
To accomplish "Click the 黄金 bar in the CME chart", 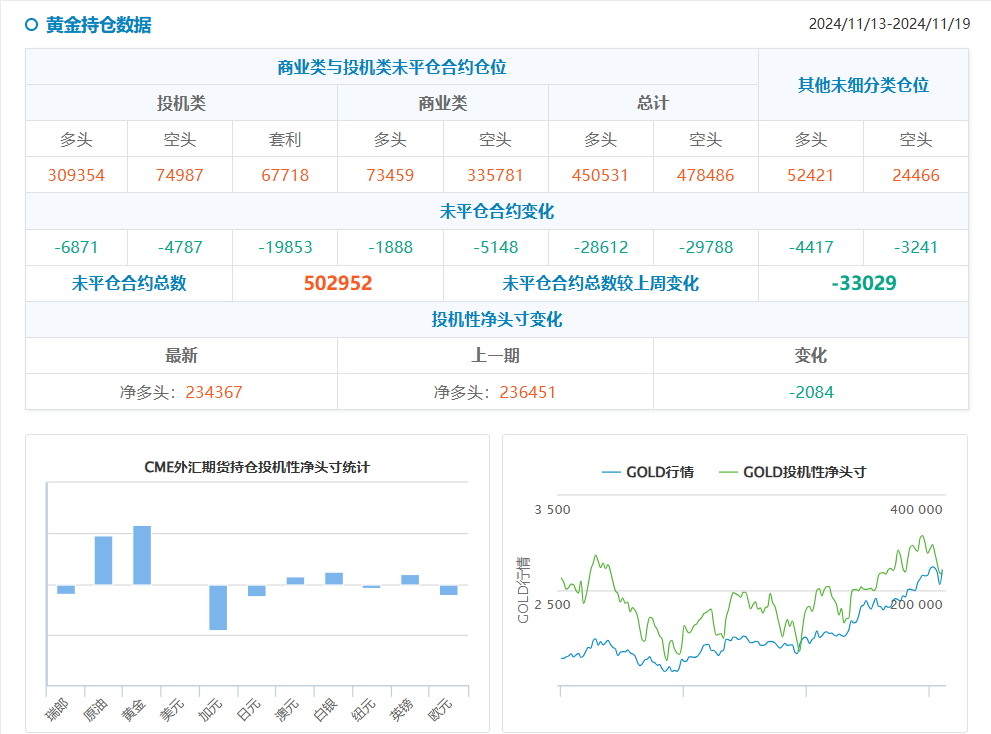I will 142,555.
